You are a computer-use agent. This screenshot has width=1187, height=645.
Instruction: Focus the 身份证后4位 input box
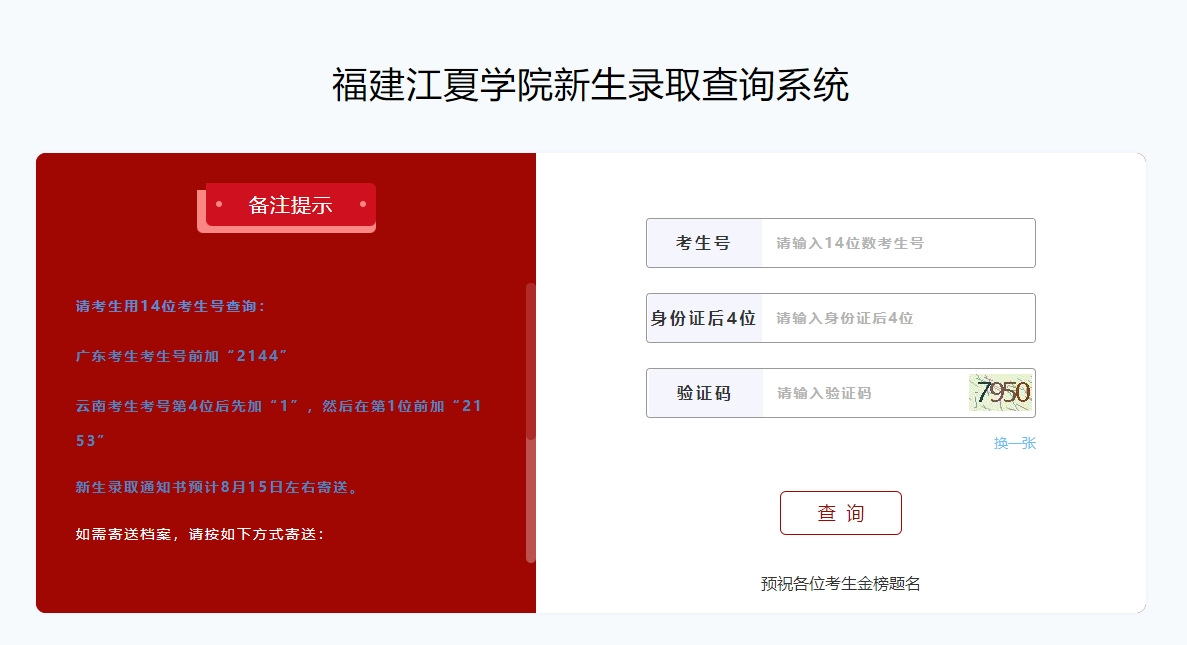tap(898, 318)
